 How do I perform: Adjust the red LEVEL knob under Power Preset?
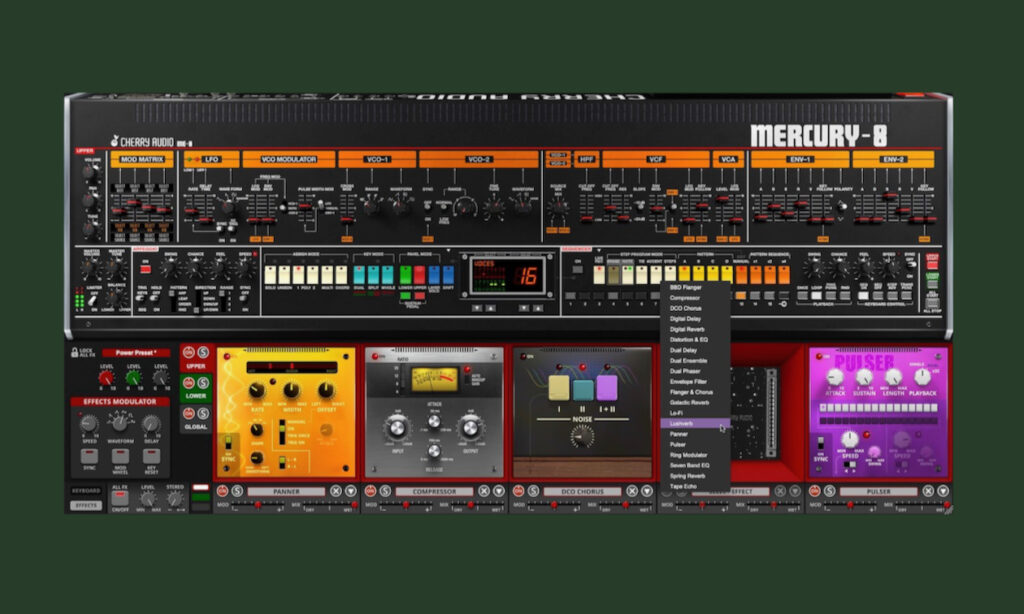point(105,378)
